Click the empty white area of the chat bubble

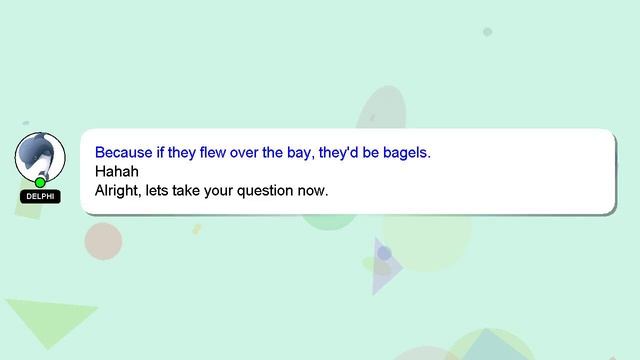click(490, 180)
